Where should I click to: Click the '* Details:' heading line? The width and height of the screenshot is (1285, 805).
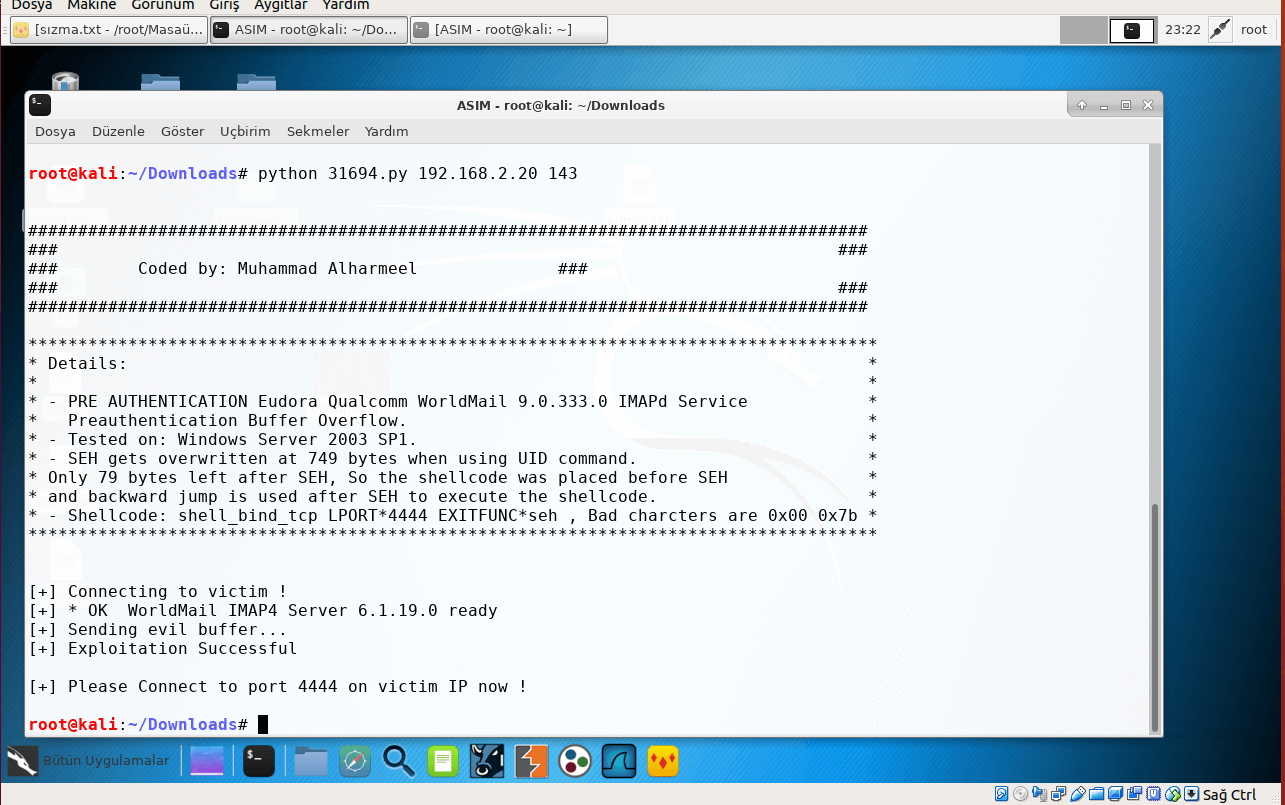click(x=78, y=364)
